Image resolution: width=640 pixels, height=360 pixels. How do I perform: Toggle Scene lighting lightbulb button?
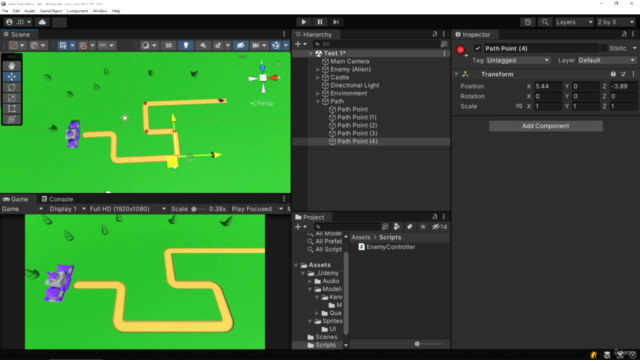[186, 45]
